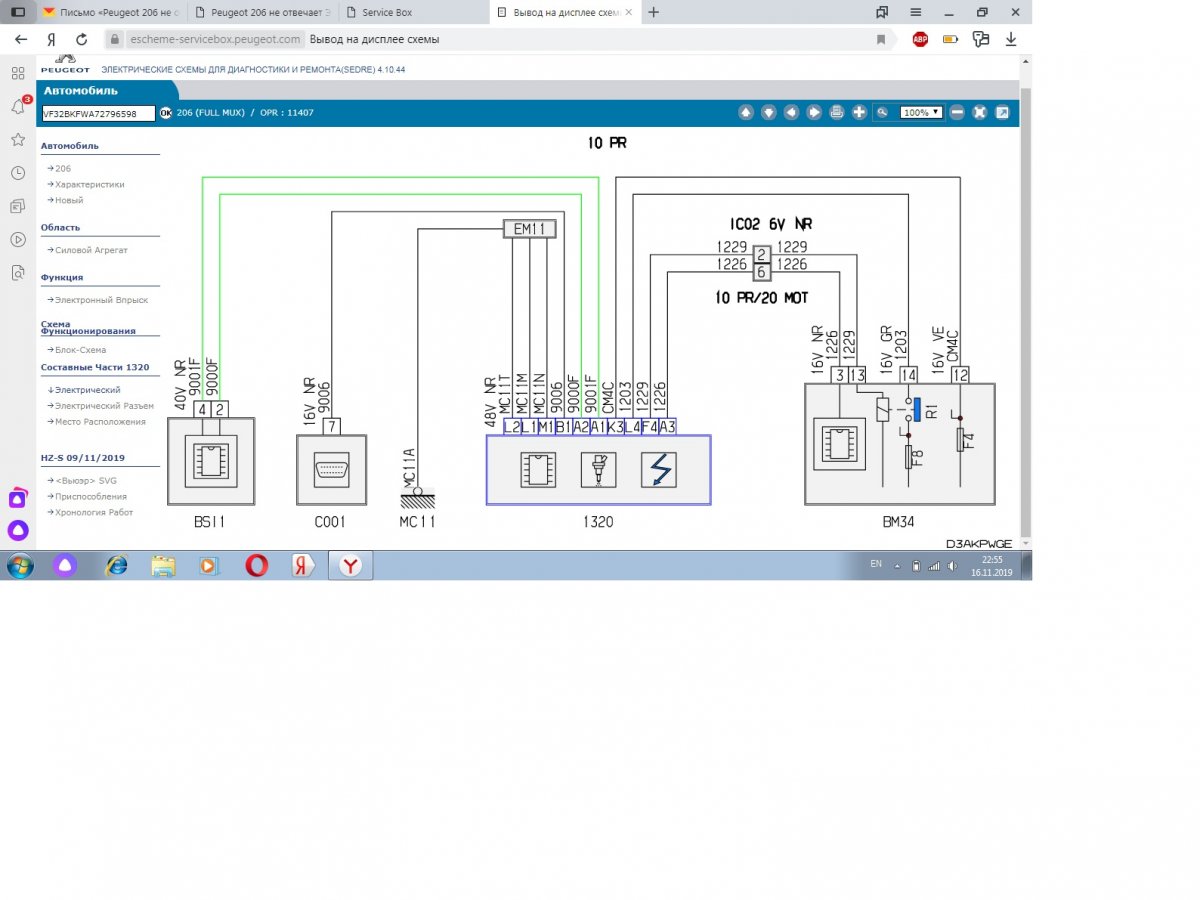This screenshot has height=900, width=1200.
Task: Expand the Электрический section item
Action: [86, 390]
